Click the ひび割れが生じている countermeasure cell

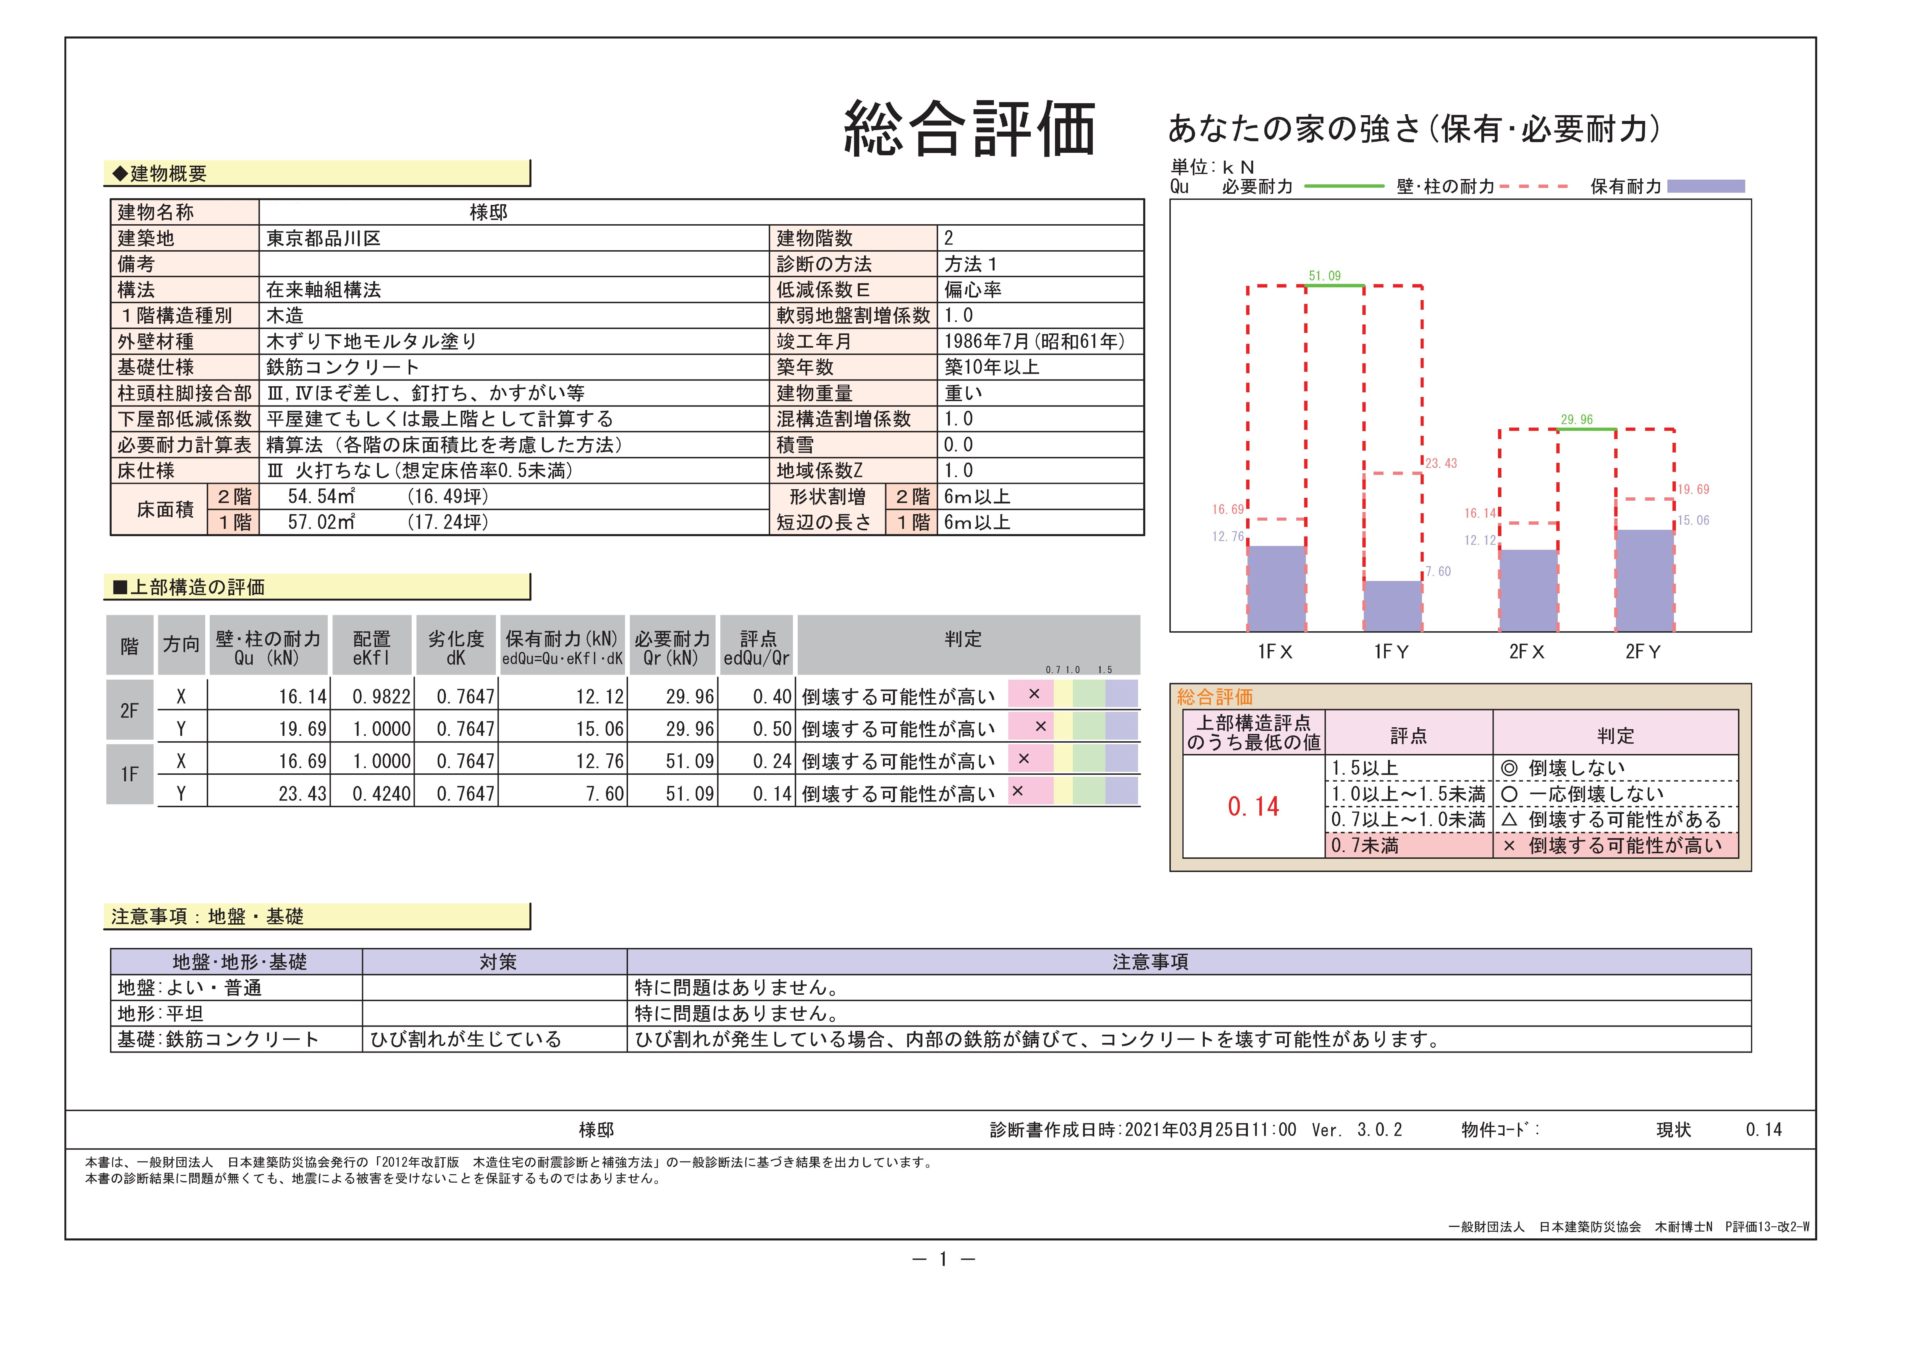[x=495, y=1040]
